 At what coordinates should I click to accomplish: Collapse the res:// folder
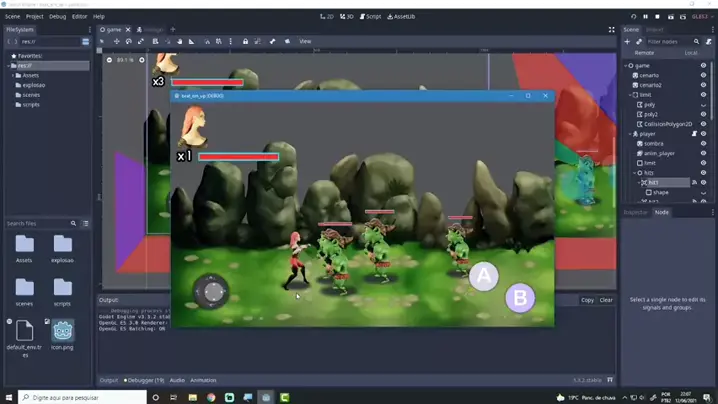point(9,66)
